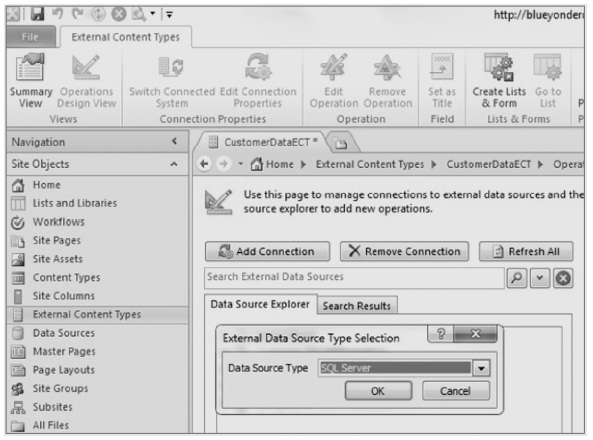Open Master Pages in navigation

click(x=98, y=352)
